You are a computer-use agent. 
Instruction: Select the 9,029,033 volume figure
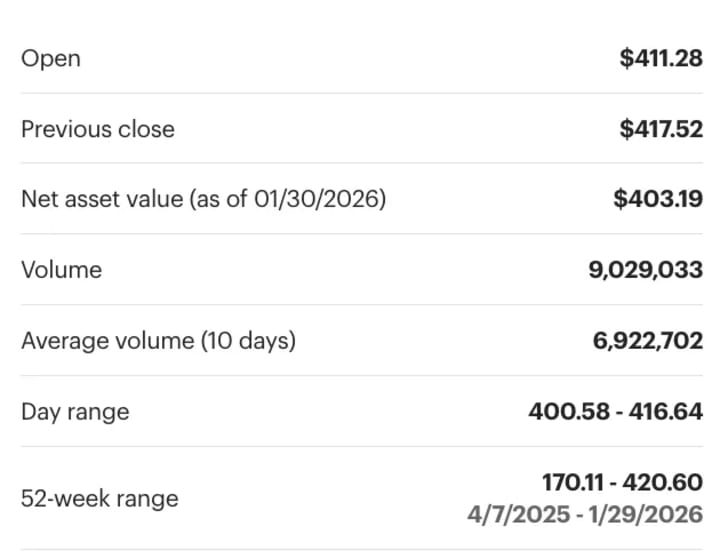pyautogui.click(x=646, y=270)
